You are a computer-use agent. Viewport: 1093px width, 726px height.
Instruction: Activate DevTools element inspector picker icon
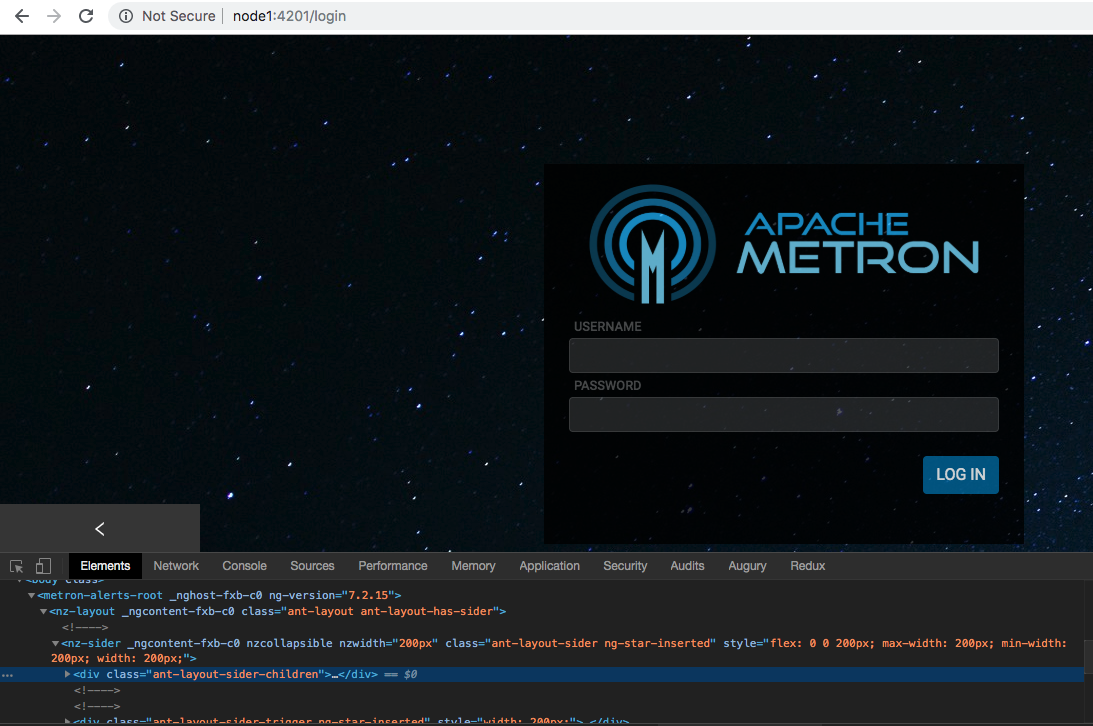click(17, 566)
